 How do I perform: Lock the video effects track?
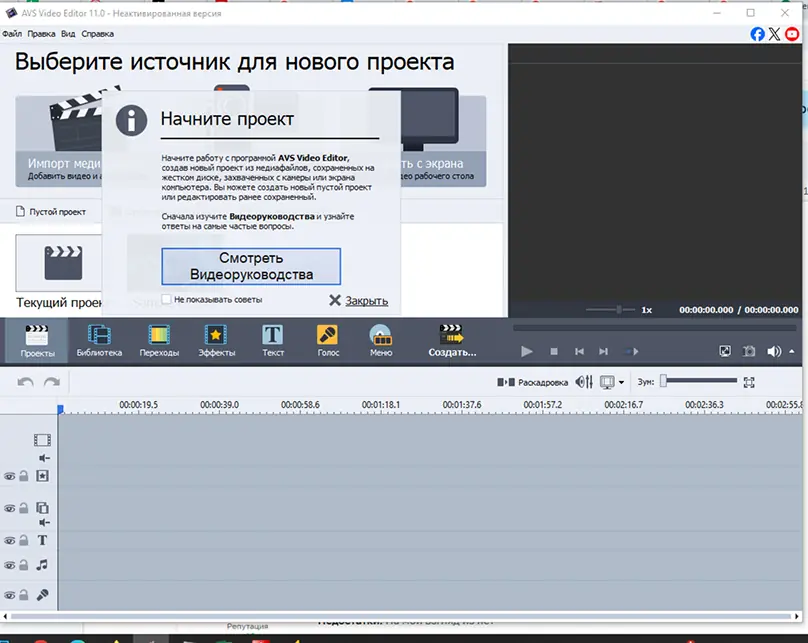coord(24,476)
